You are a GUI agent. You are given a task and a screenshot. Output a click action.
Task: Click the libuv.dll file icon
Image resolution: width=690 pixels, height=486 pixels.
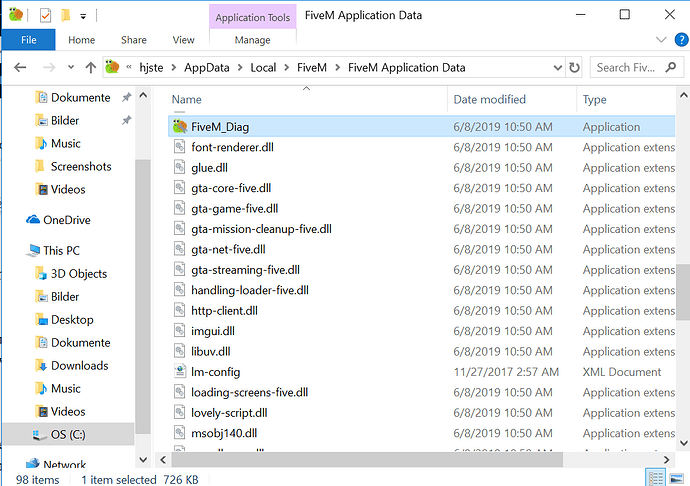tap(180, 351)
